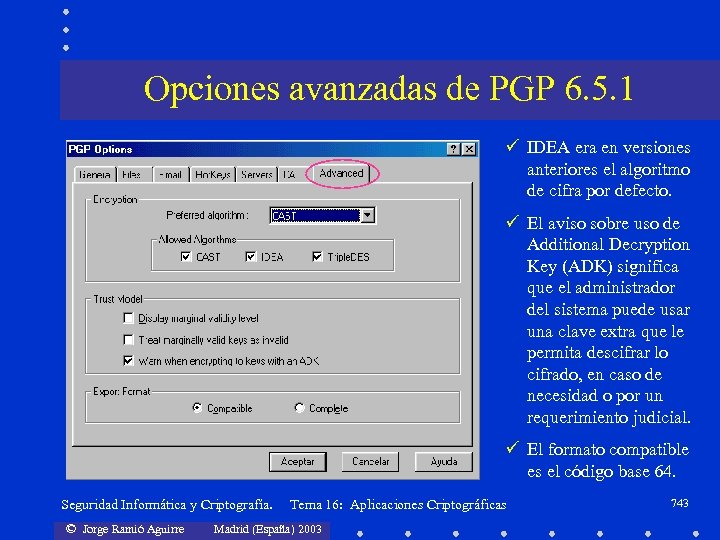Uncheck the CAST allowed algorithm checkbox

(186, 257)
